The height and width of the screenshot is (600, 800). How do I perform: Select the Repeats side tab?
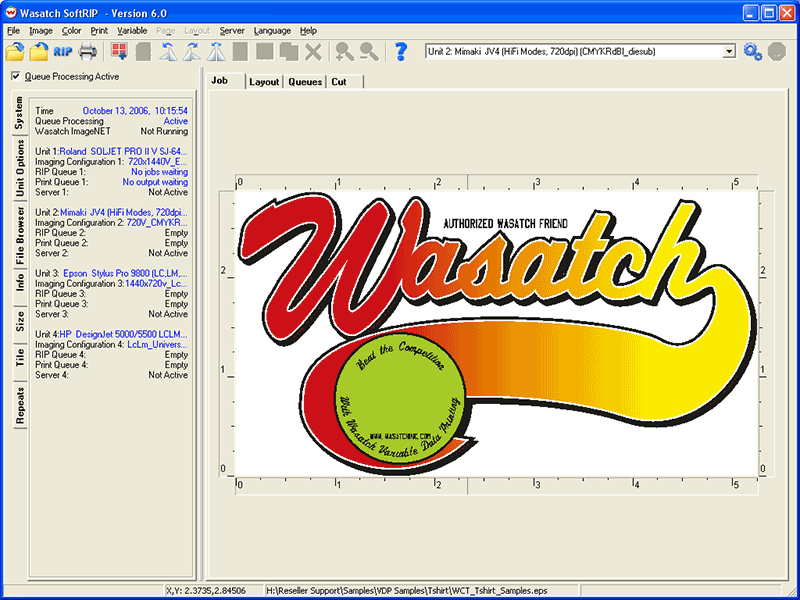20,406
